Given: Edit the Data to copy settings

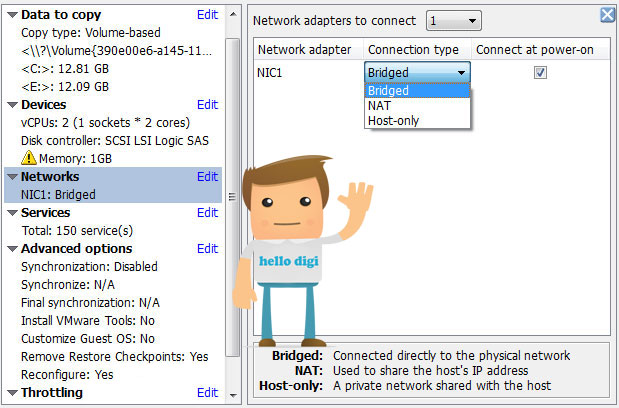Looking at the screenshot, I should tap(208, 15).
